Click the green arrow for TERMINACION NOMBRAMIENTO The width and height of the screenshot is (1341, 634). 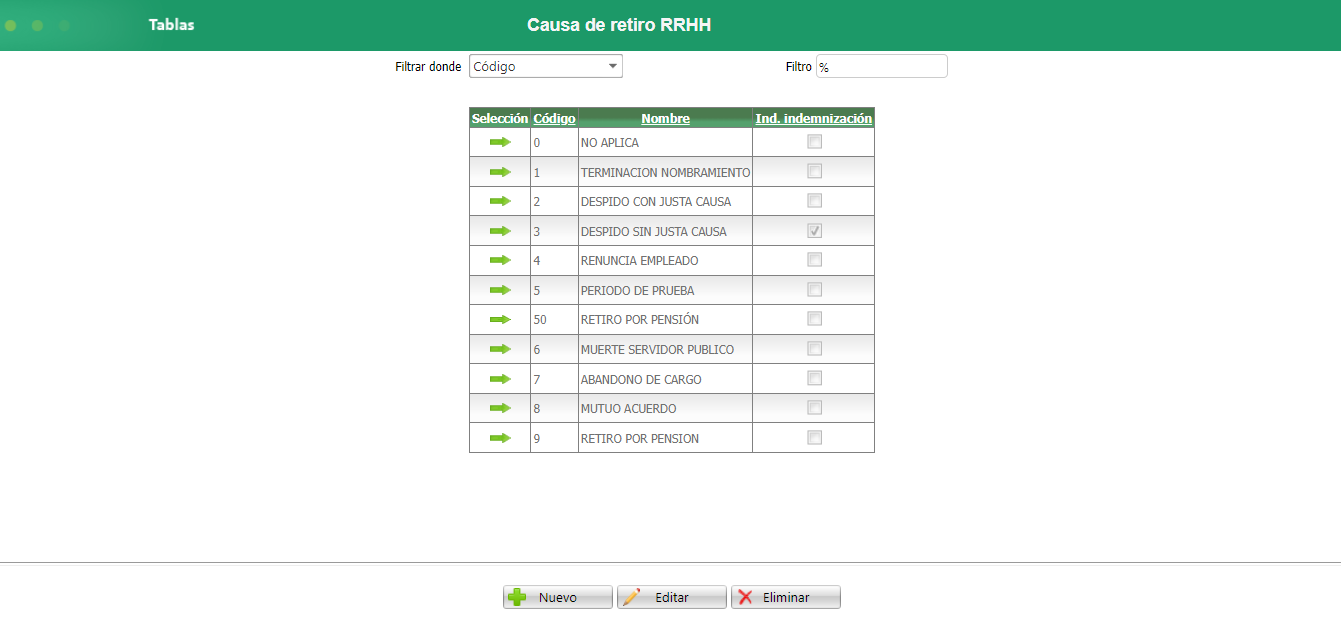click(499, 171)
